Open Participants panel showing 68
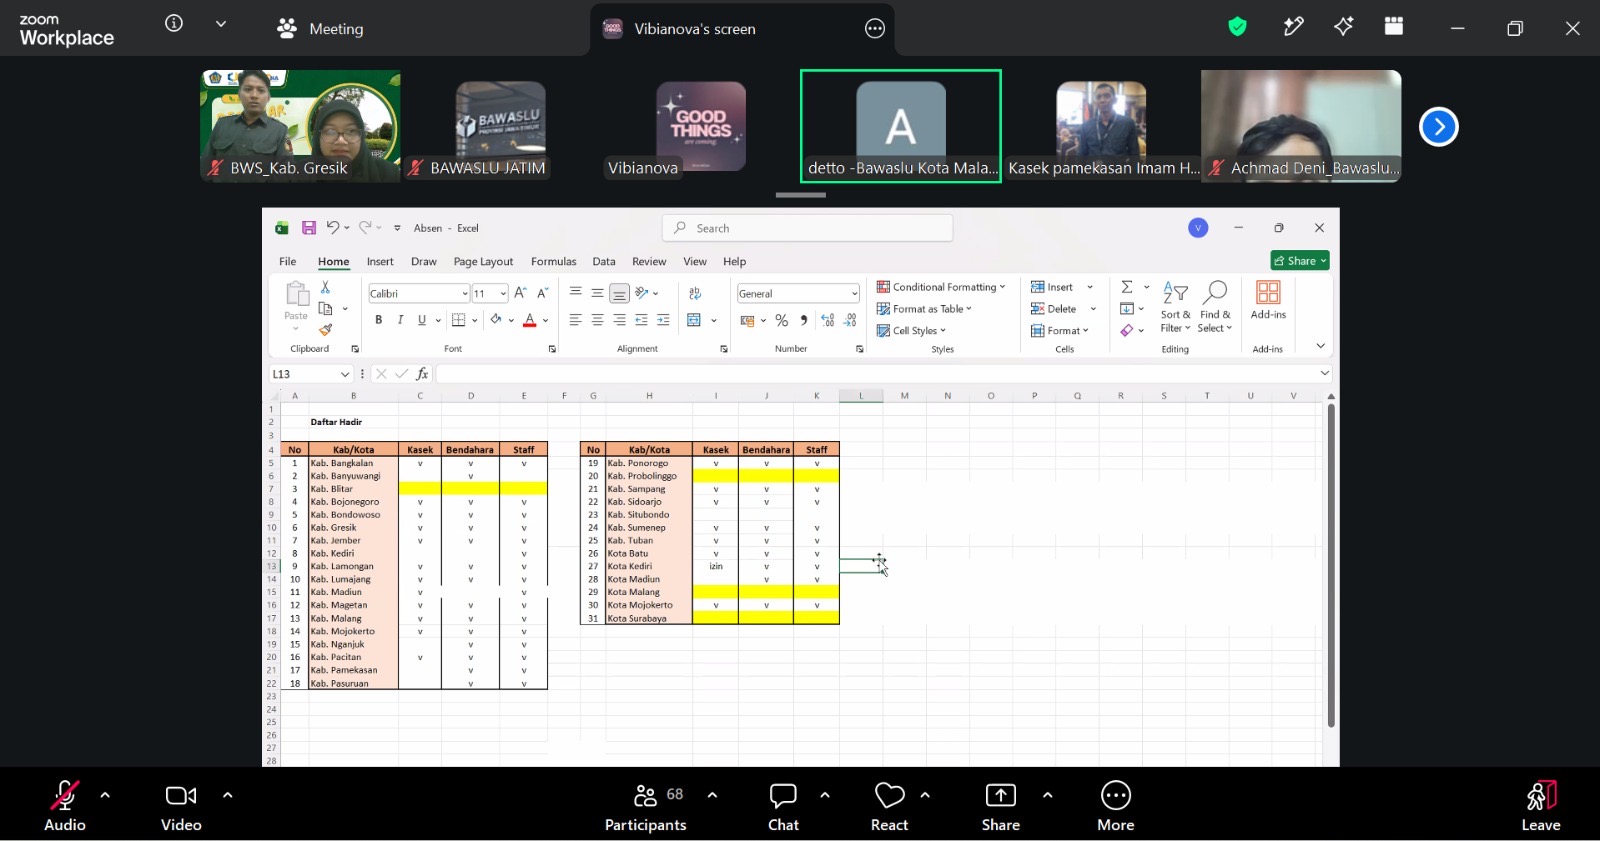This screenshot has width=1600, height=841. (646, 806)
